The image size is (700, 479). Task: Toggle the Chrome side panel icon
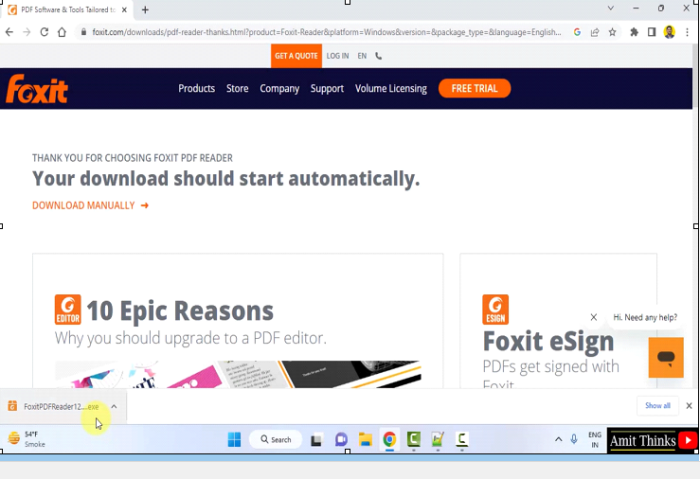tap(652, 32)
